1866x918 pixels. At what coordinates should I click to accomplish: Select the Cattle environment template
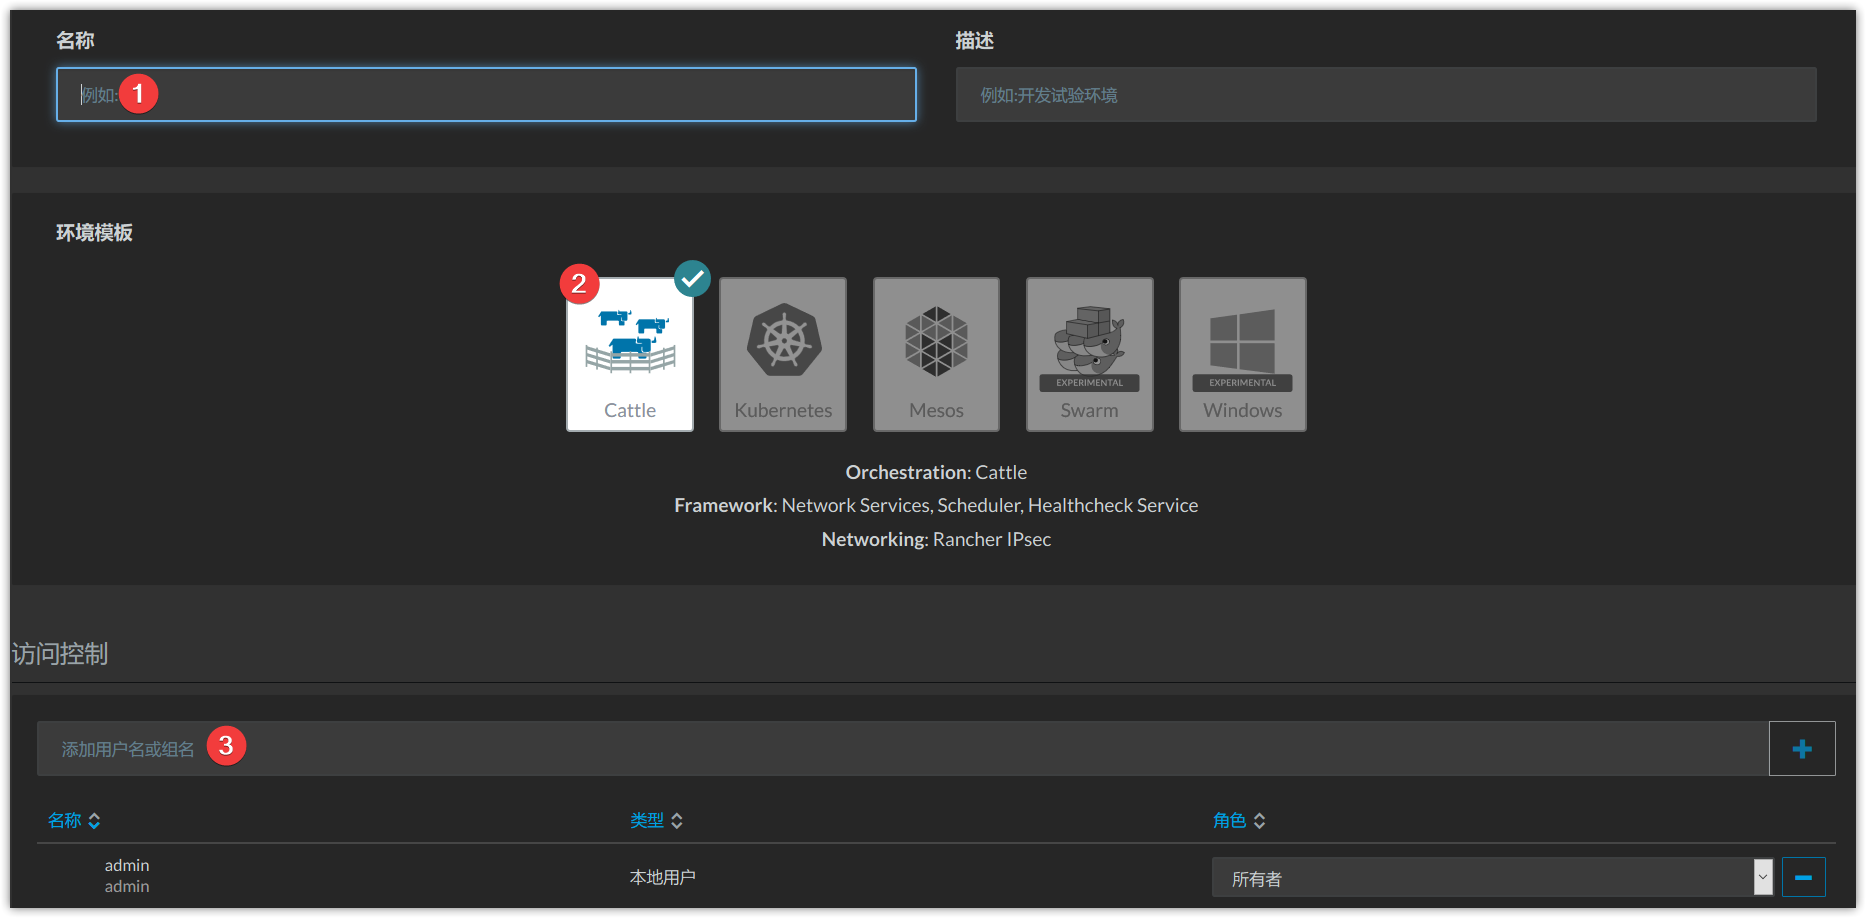click(x=630, y=354)
